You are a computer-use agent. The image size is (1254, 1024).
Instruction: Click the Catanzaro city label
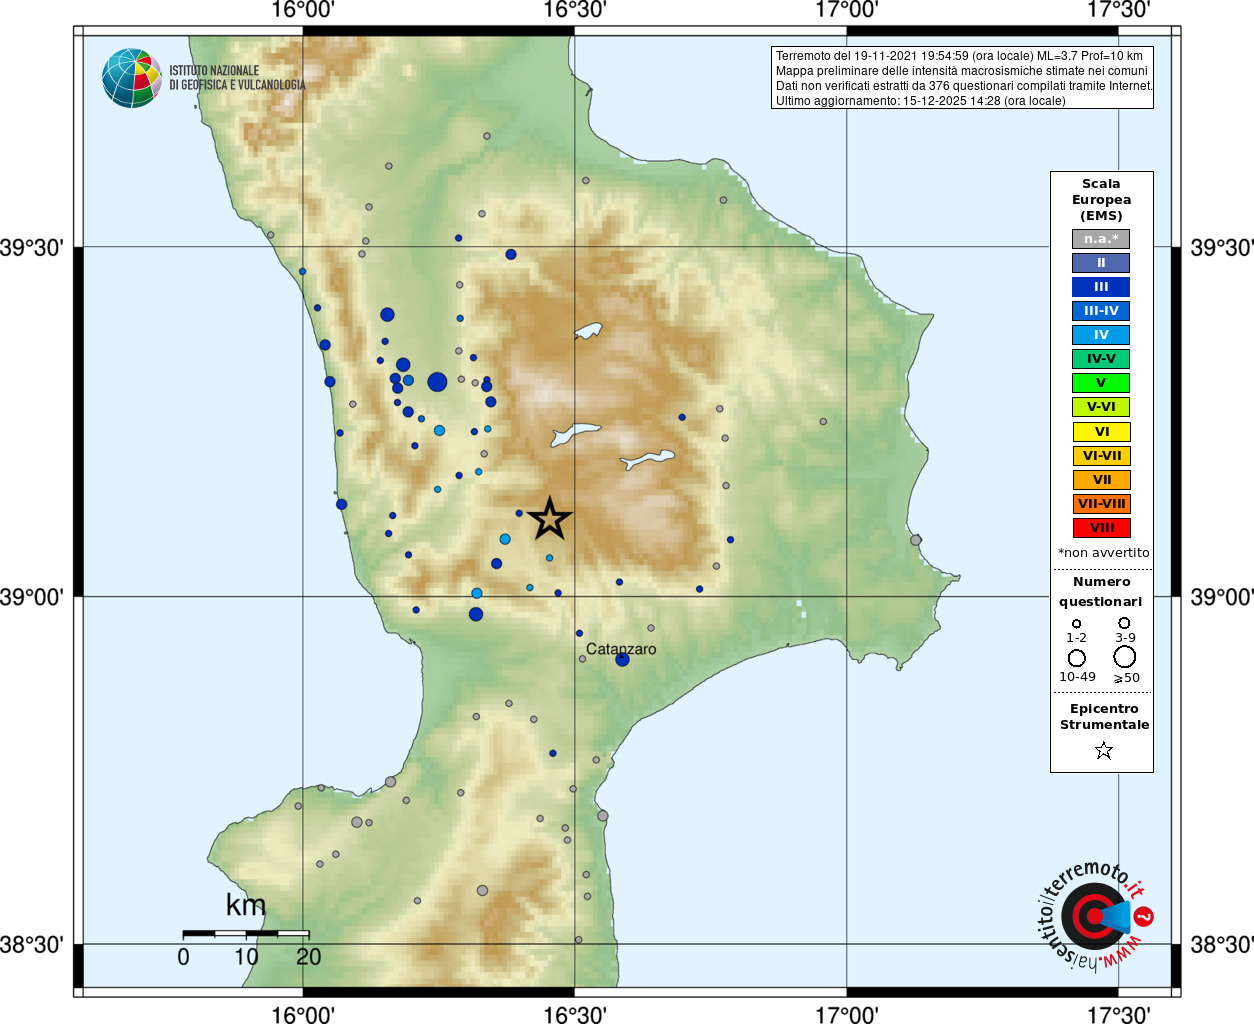621,649
